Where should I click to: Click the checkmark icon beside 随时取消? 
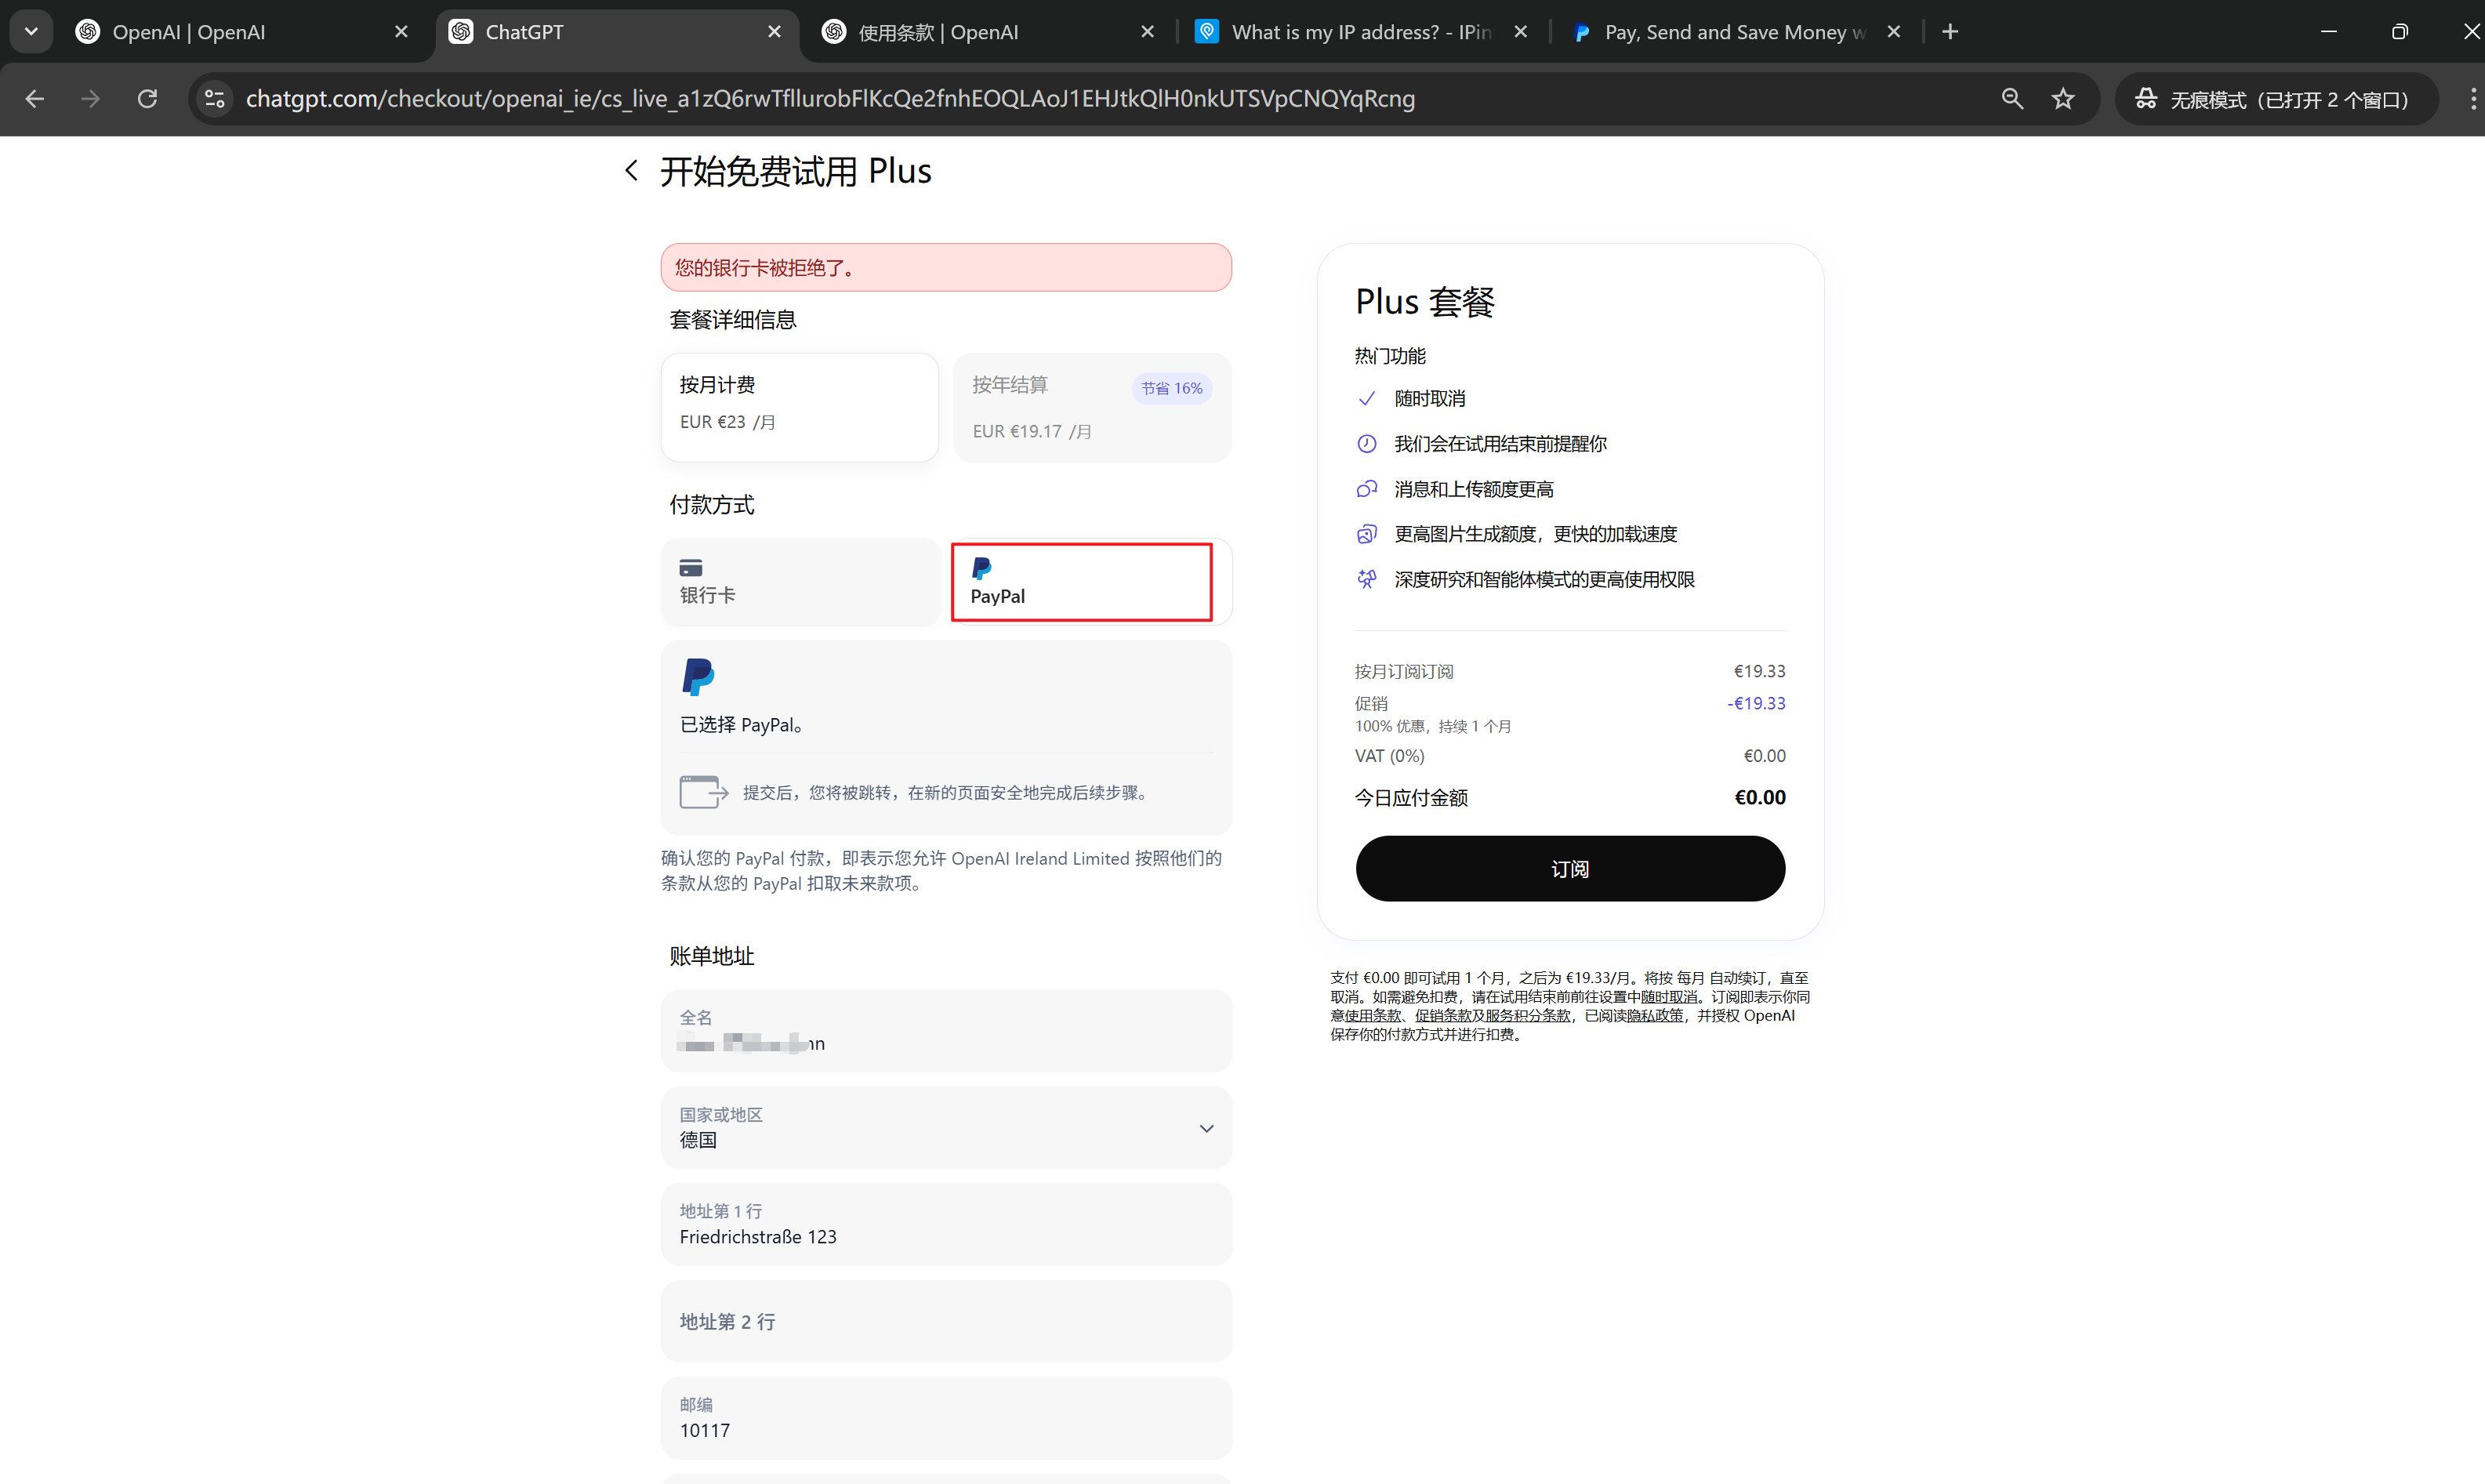[x=1367, y=399]
